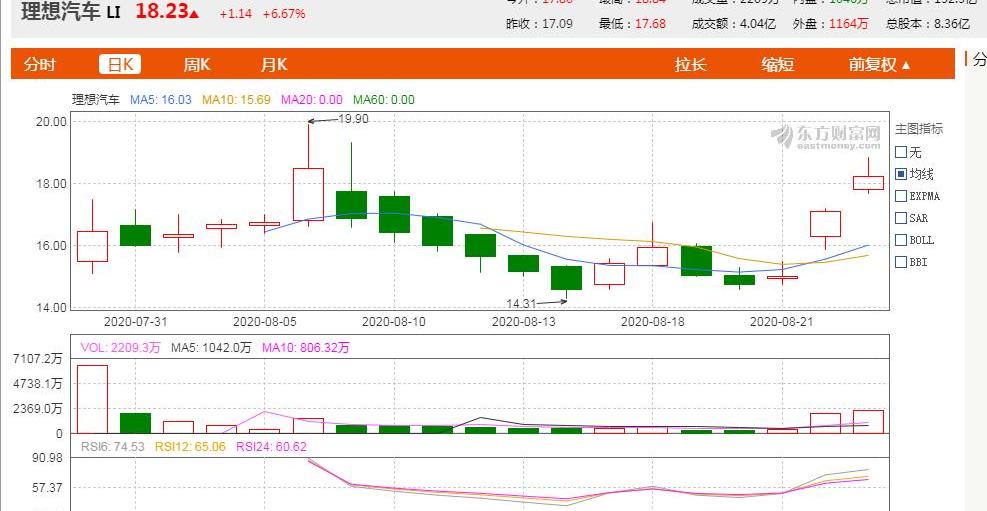The width and height of the screenshot is (987, 511).
Task: Select the 日K daily candlestick tab
Action: [120, 64]
